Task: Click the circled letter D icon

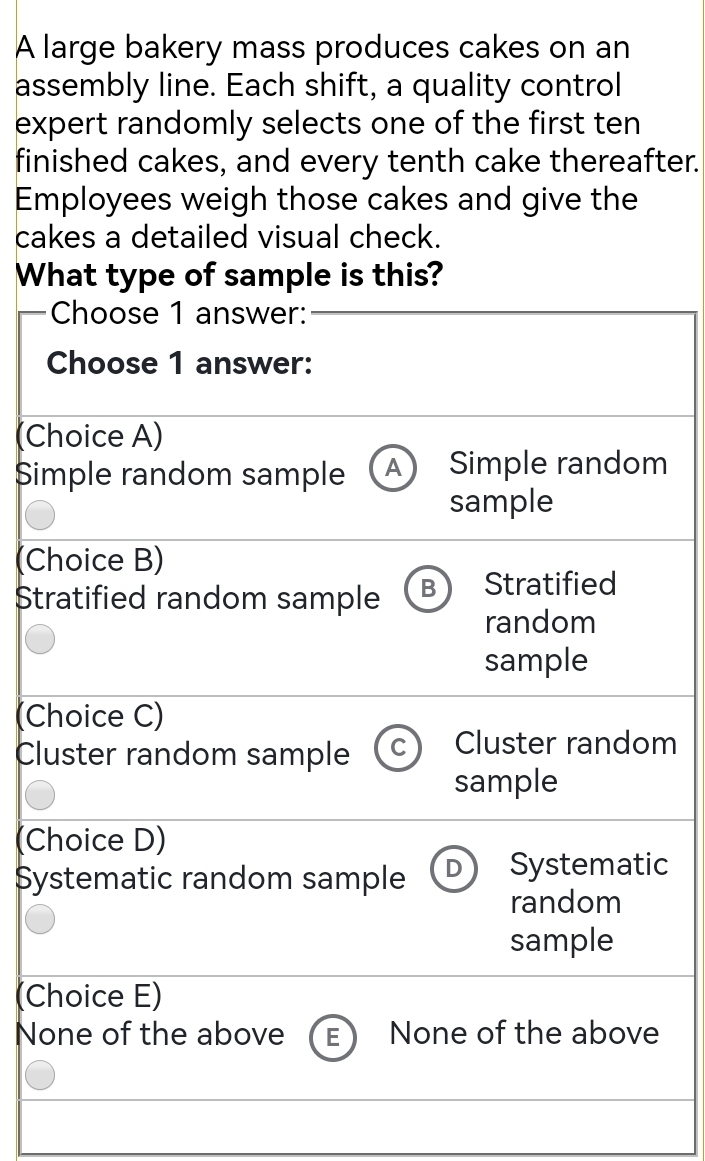Action: [x=454, y=869]
